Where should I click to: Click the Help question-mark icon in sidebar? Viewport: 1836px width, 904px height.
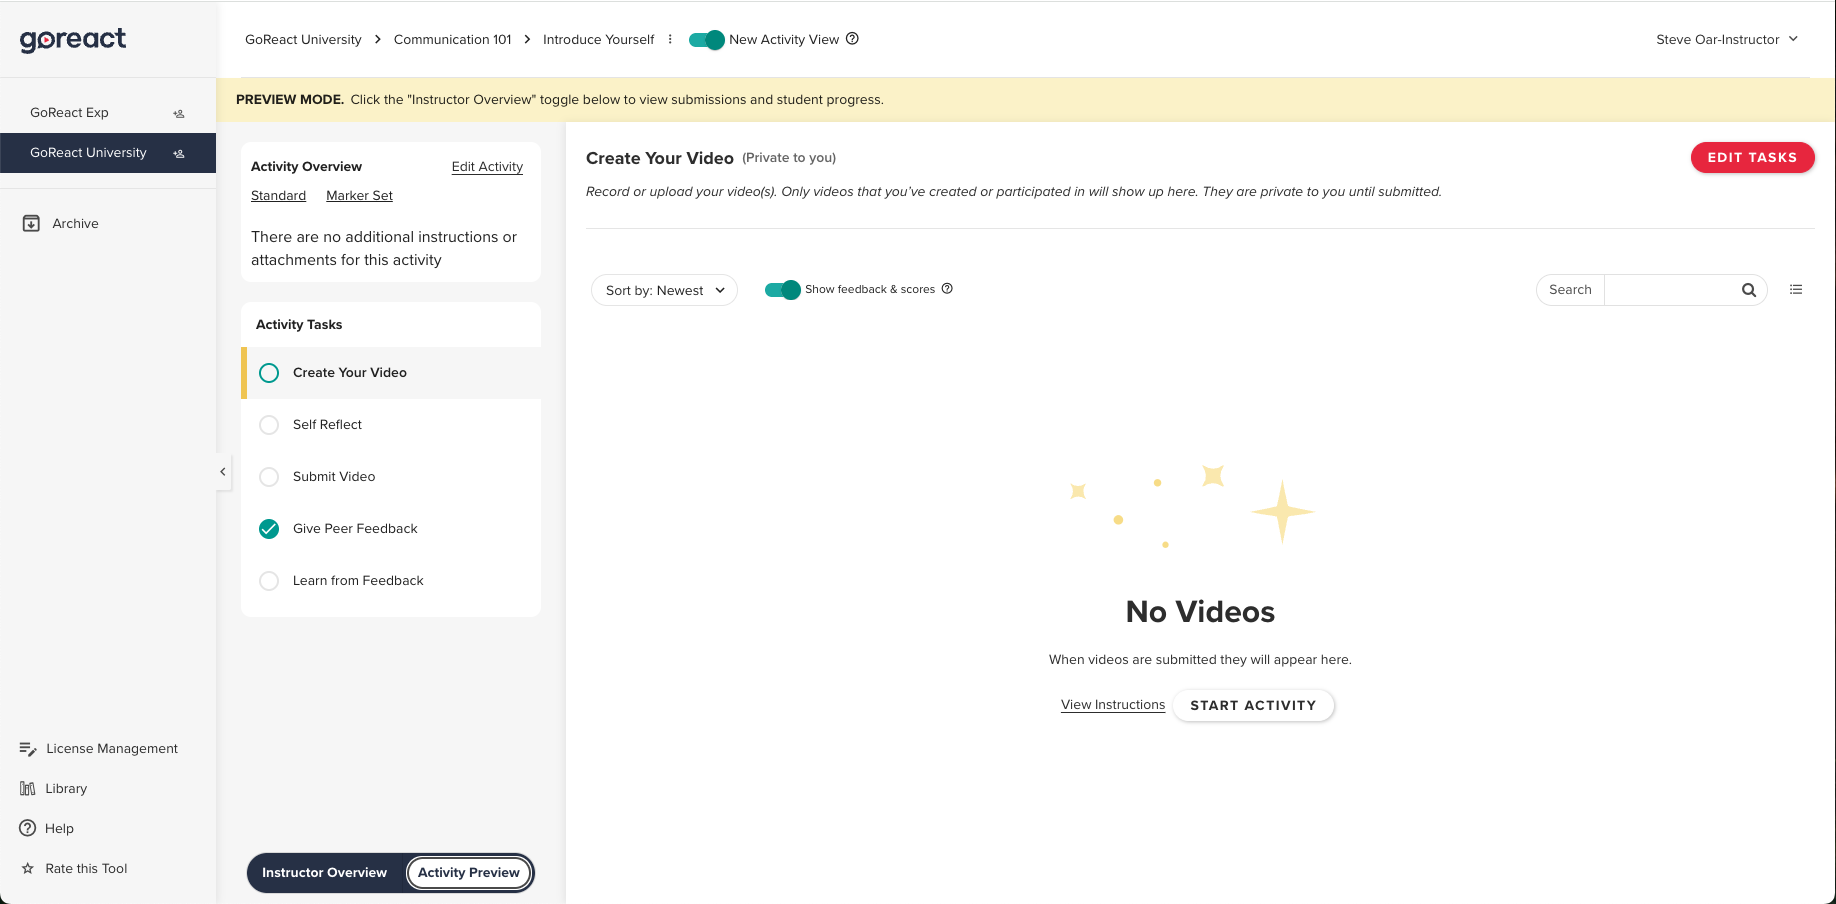tap(26, 828)
